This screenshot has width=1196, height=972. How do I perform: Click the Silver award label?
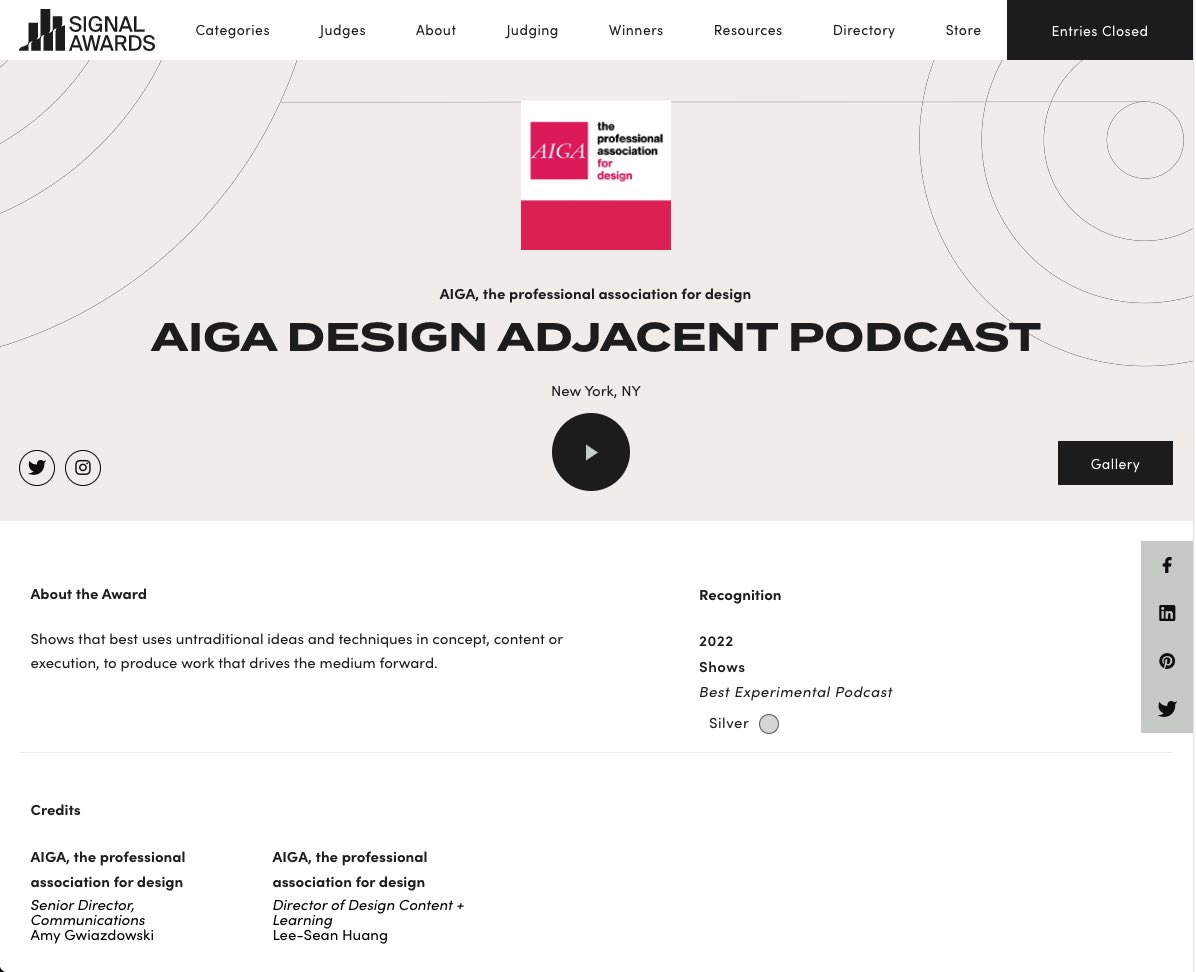tap(728, 723)
